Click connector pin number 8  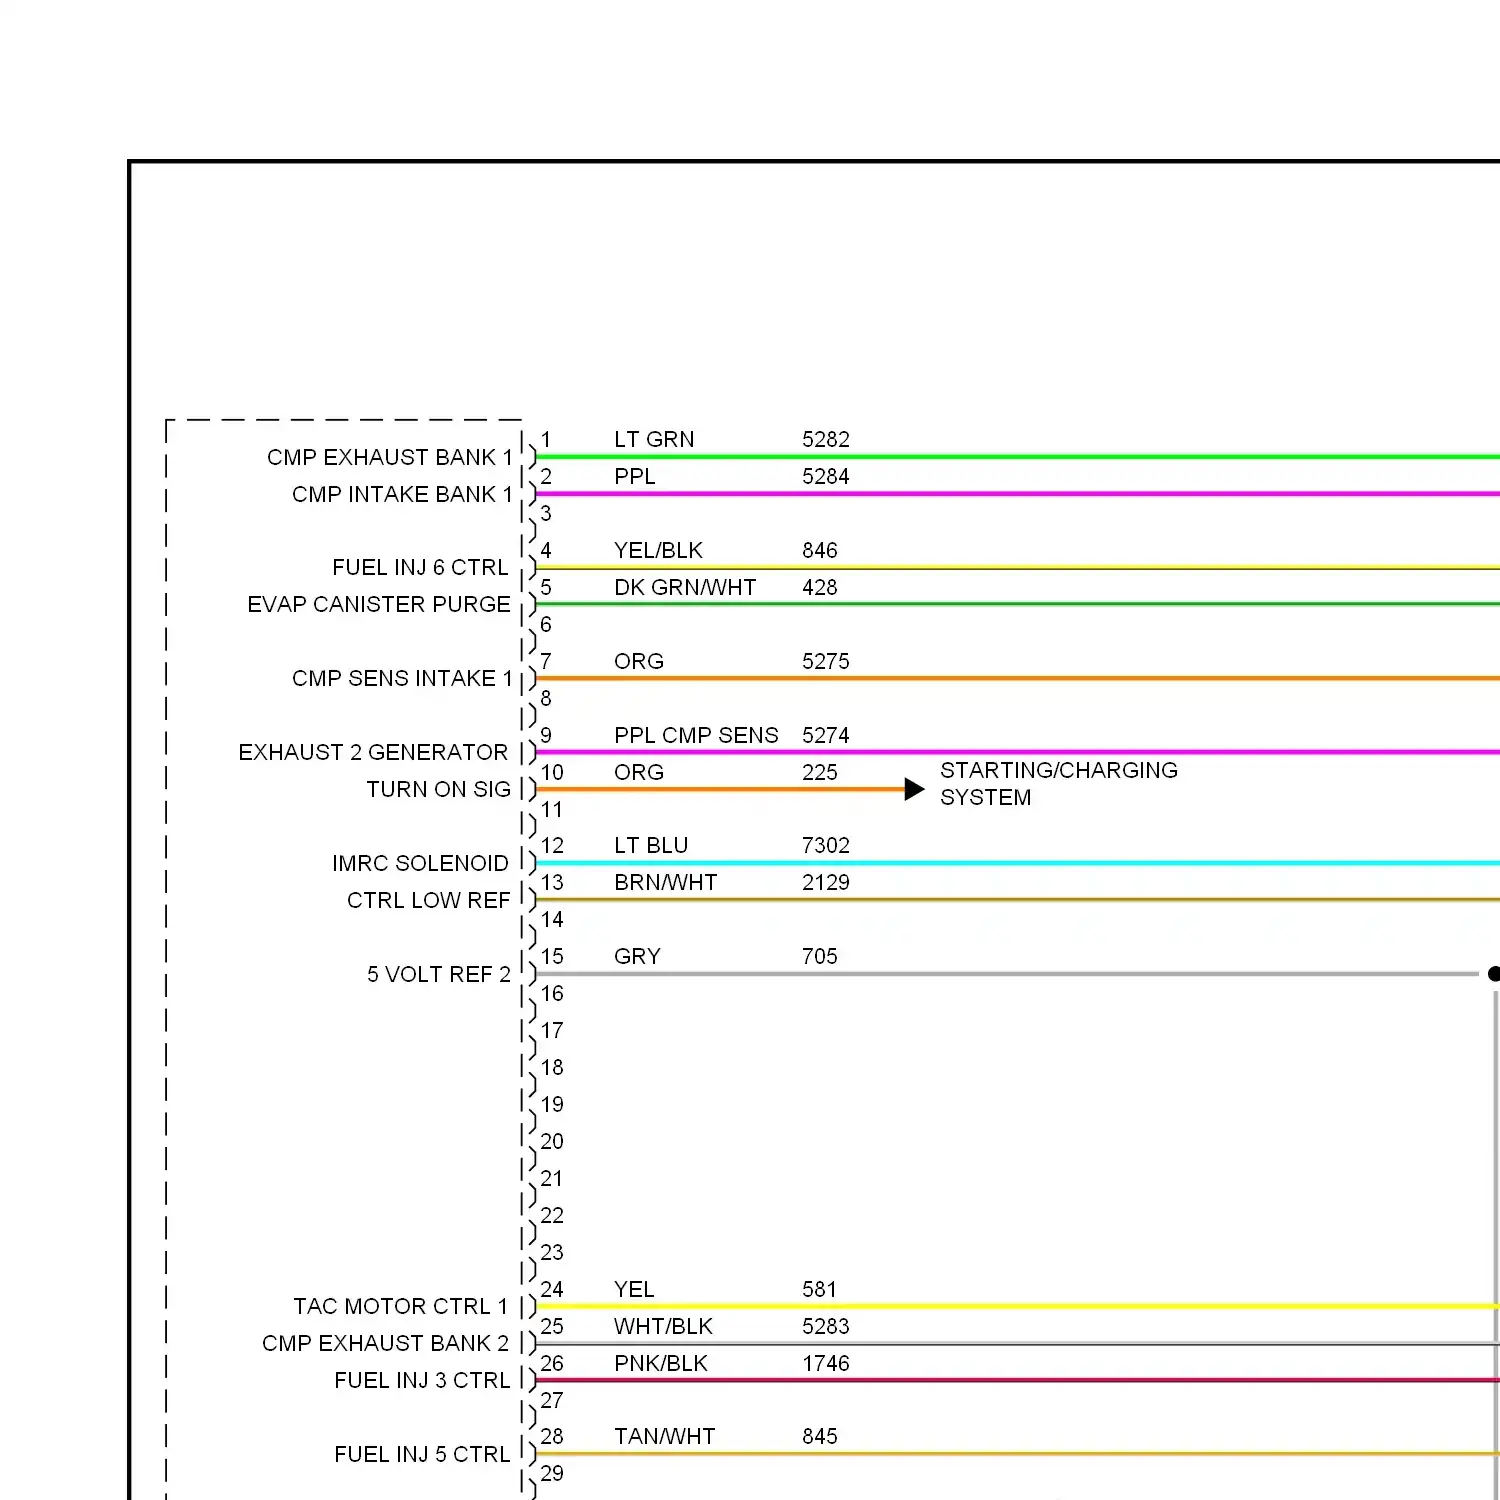coord(546,698)
